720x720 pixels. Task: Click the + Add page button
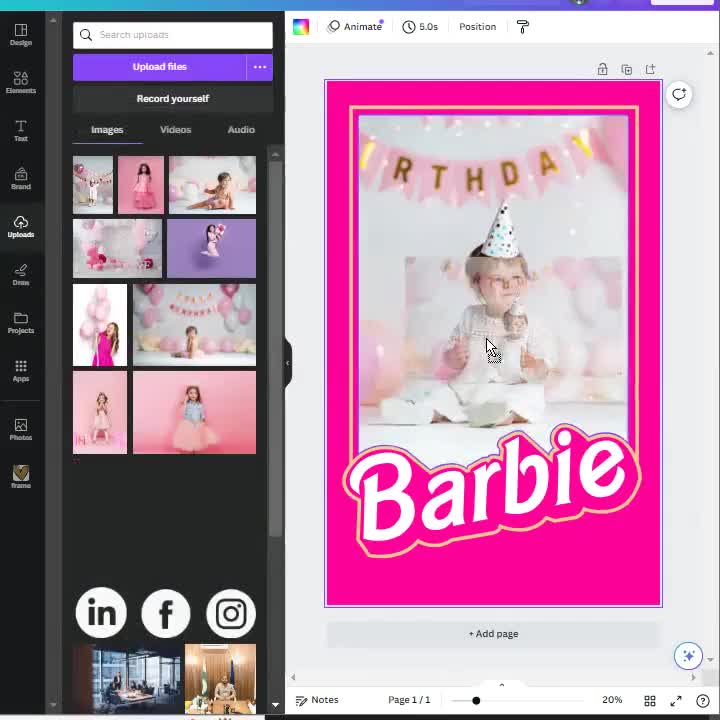pos(493,634)
